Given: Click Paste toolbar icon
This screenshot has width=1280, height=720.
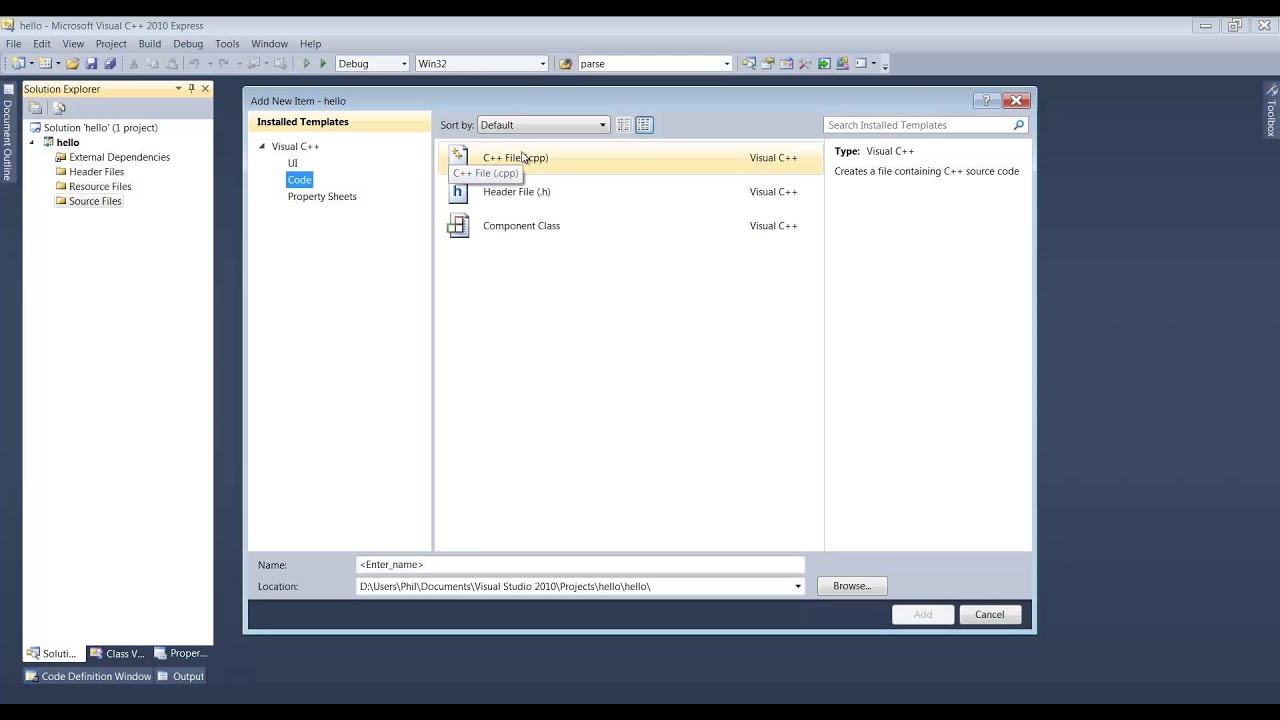Looking at the screenshot, I should tap(171, 63).
